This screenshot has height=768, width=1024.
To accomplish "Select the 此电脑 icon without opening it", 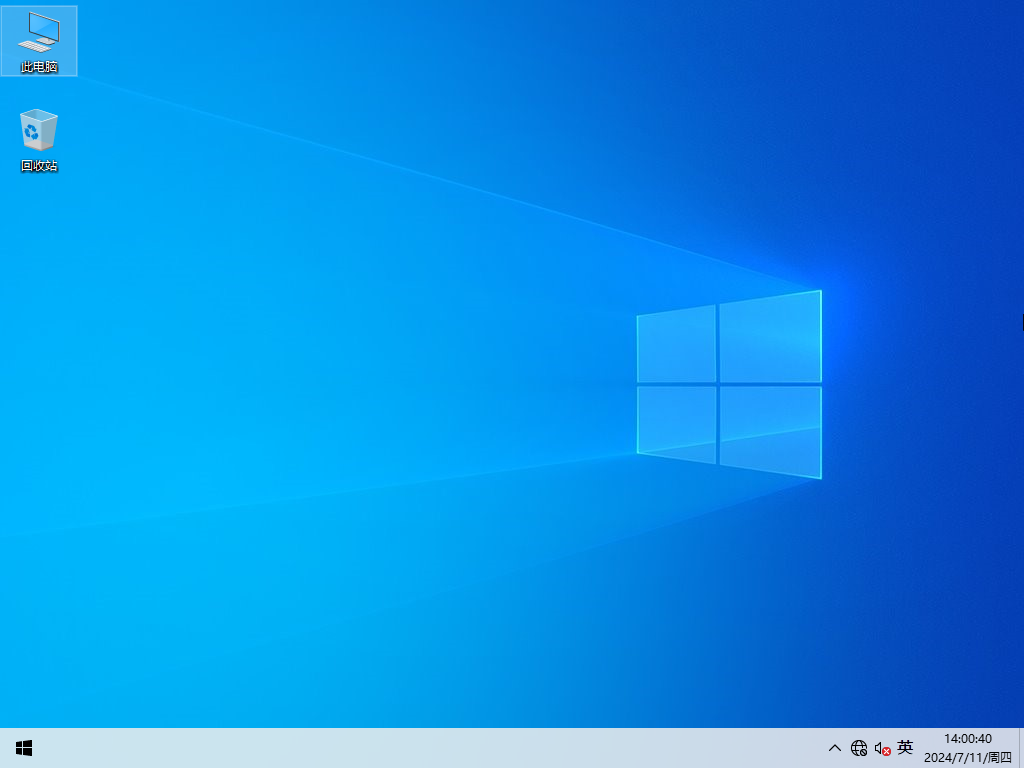I will [39, 38].
